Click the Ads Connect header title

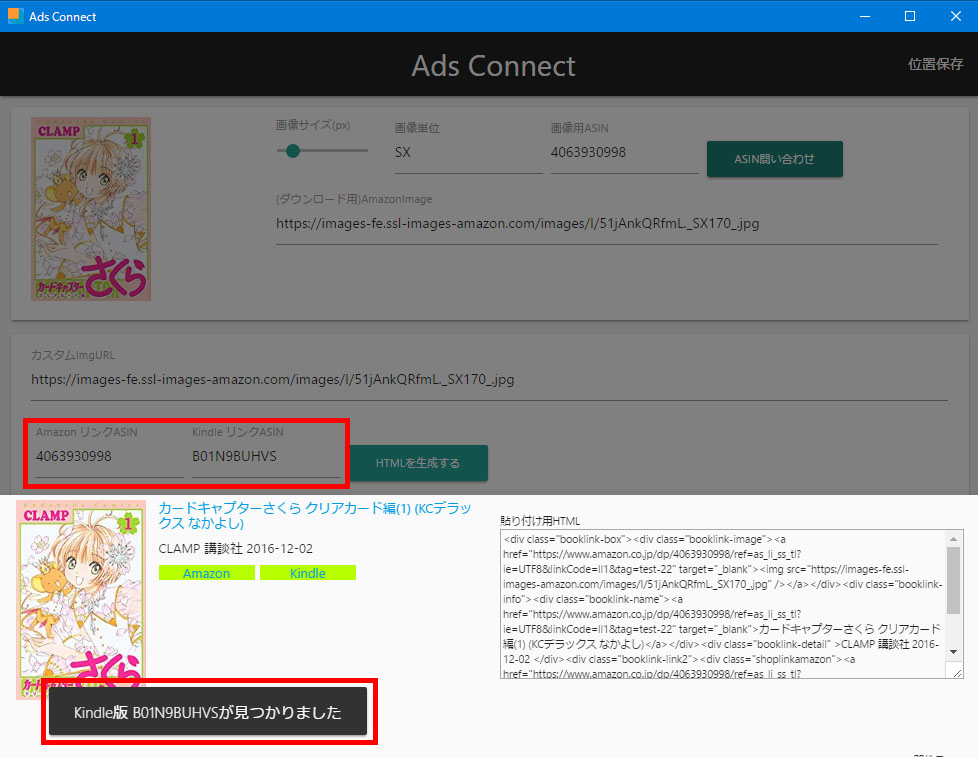coord(493,65)
